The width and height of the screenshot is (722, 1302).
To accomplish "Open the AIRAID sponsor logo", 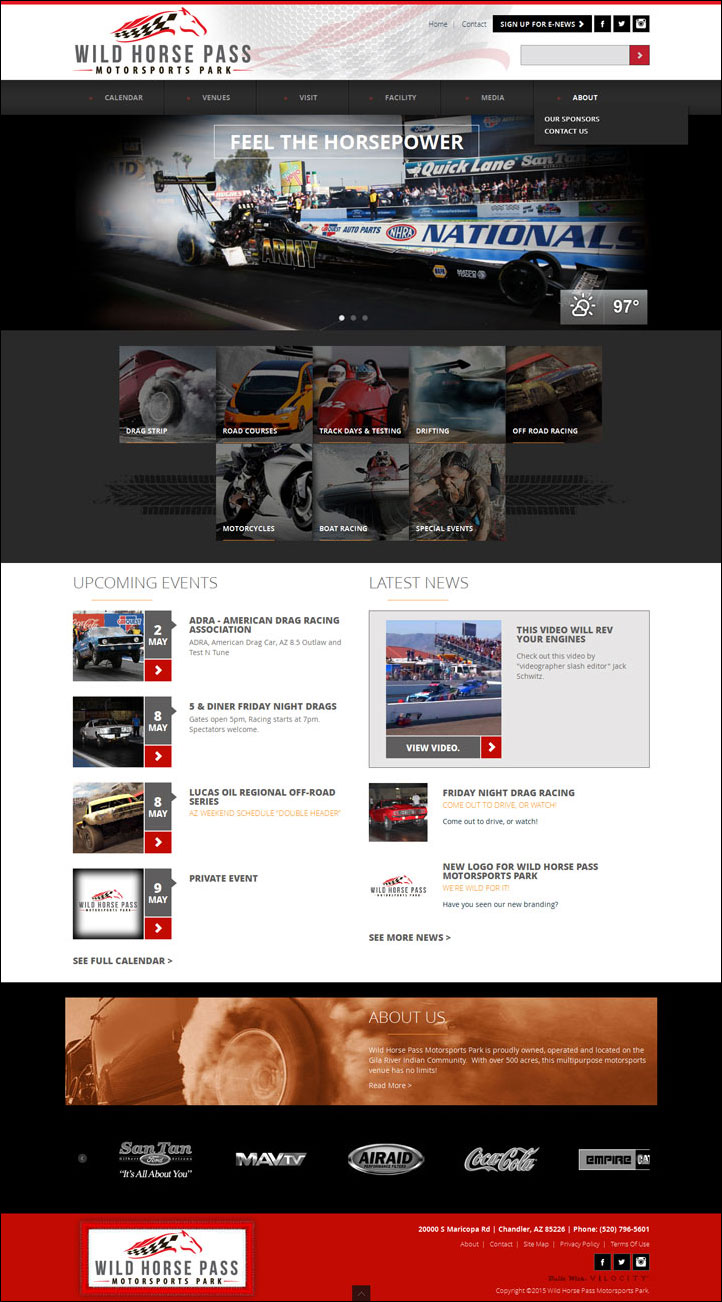I will pos(386,1159).
